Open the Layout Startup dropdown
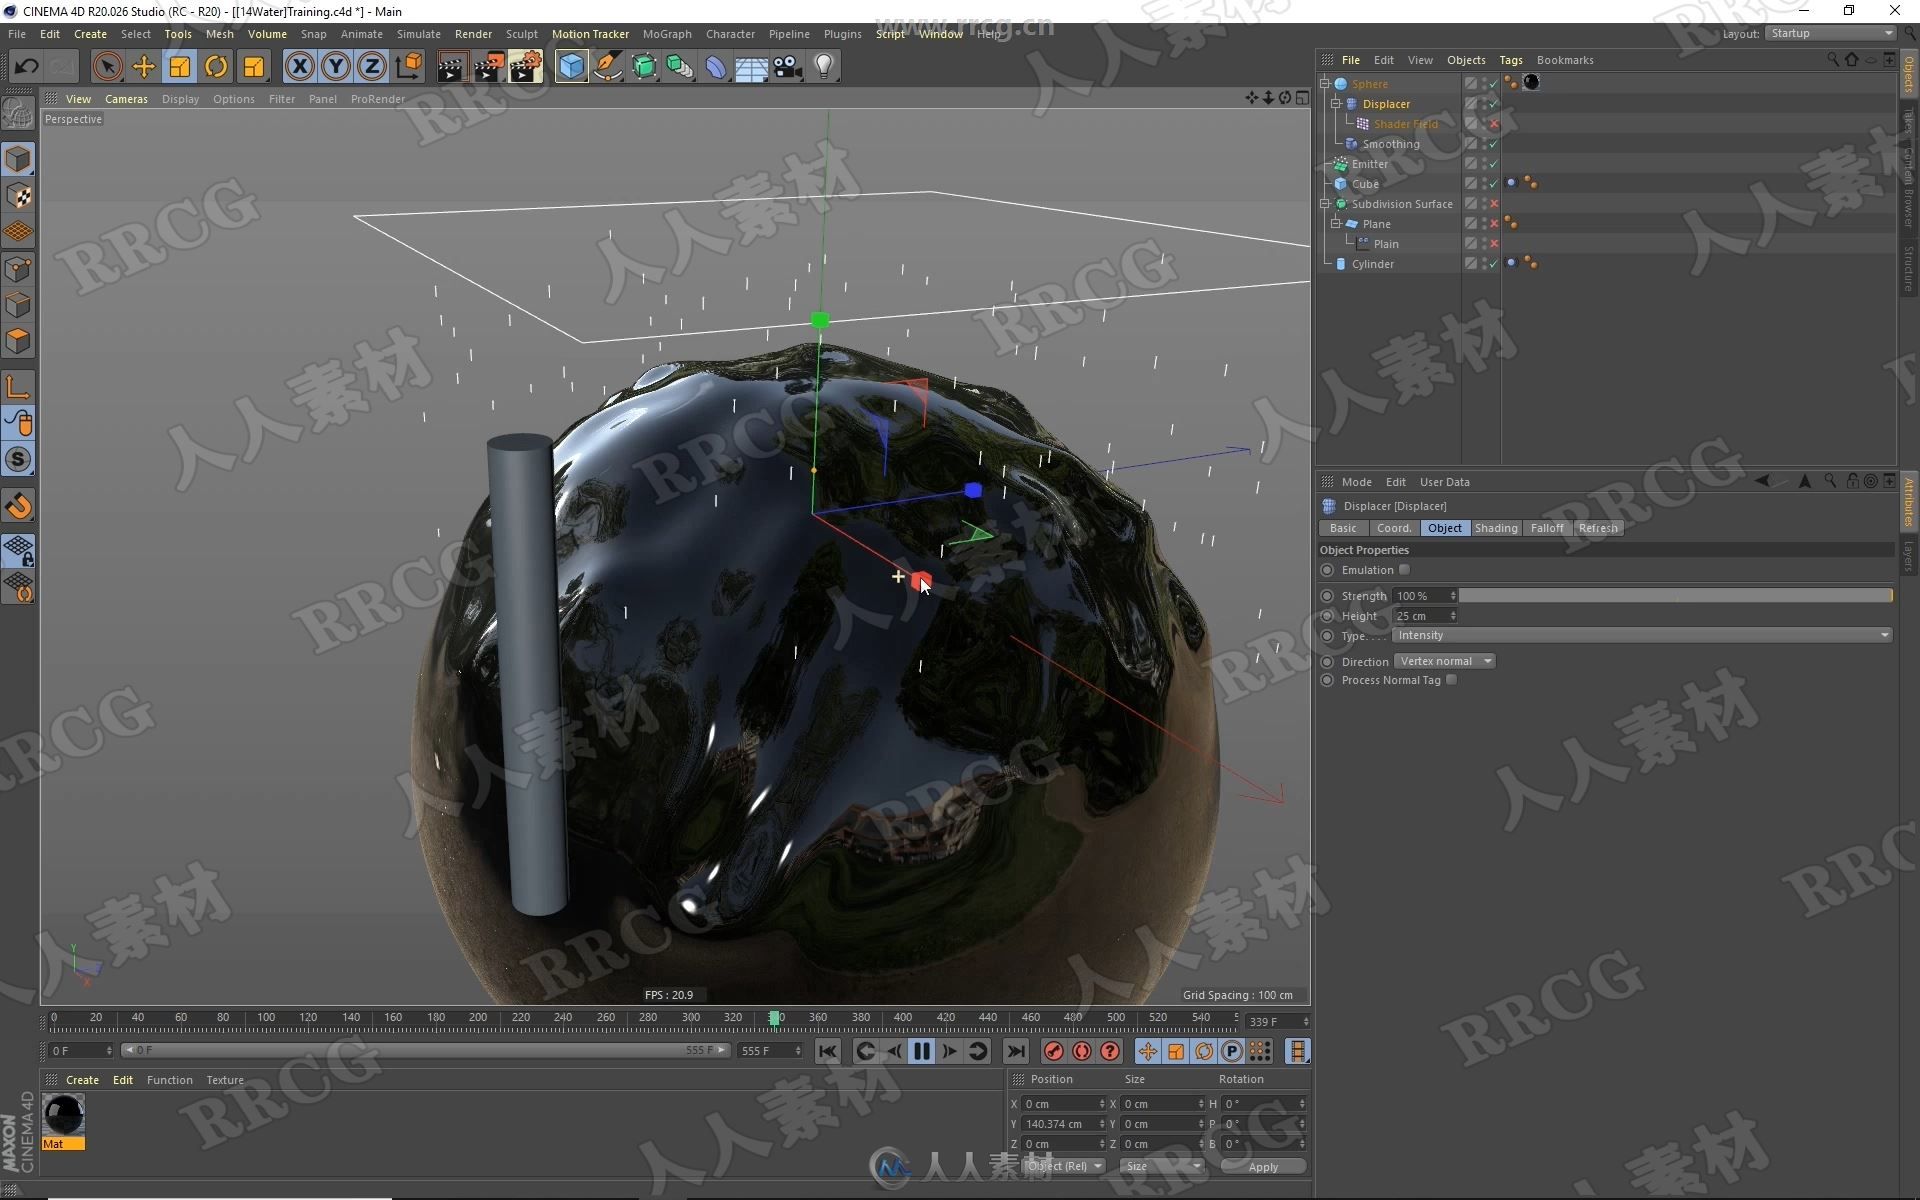This screenshot has height=1200, width=1920. pos(1830,33)
